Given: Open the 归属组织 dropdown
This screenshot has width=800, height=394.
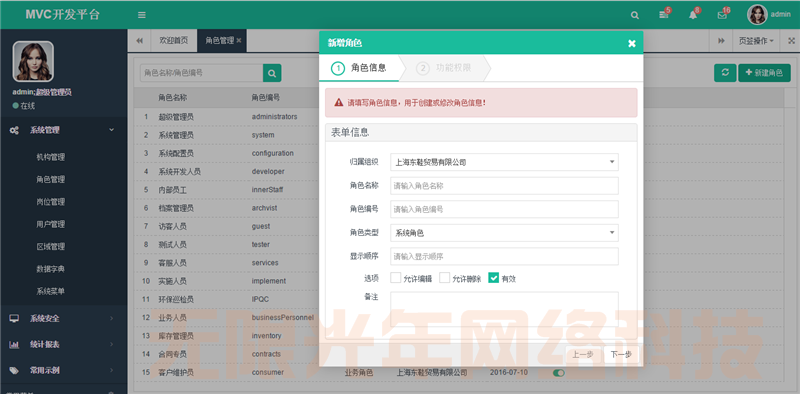Looking at the screenshot, I should pos(504,162).
